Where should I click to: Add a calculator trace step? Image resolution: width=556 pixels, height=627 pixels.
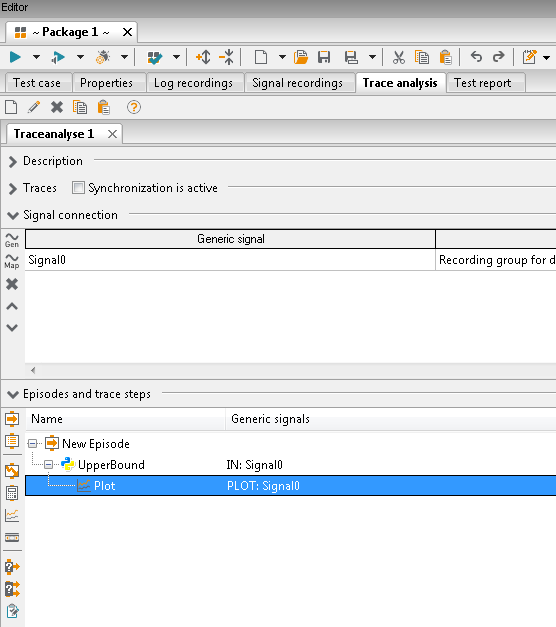coord(12,493)
